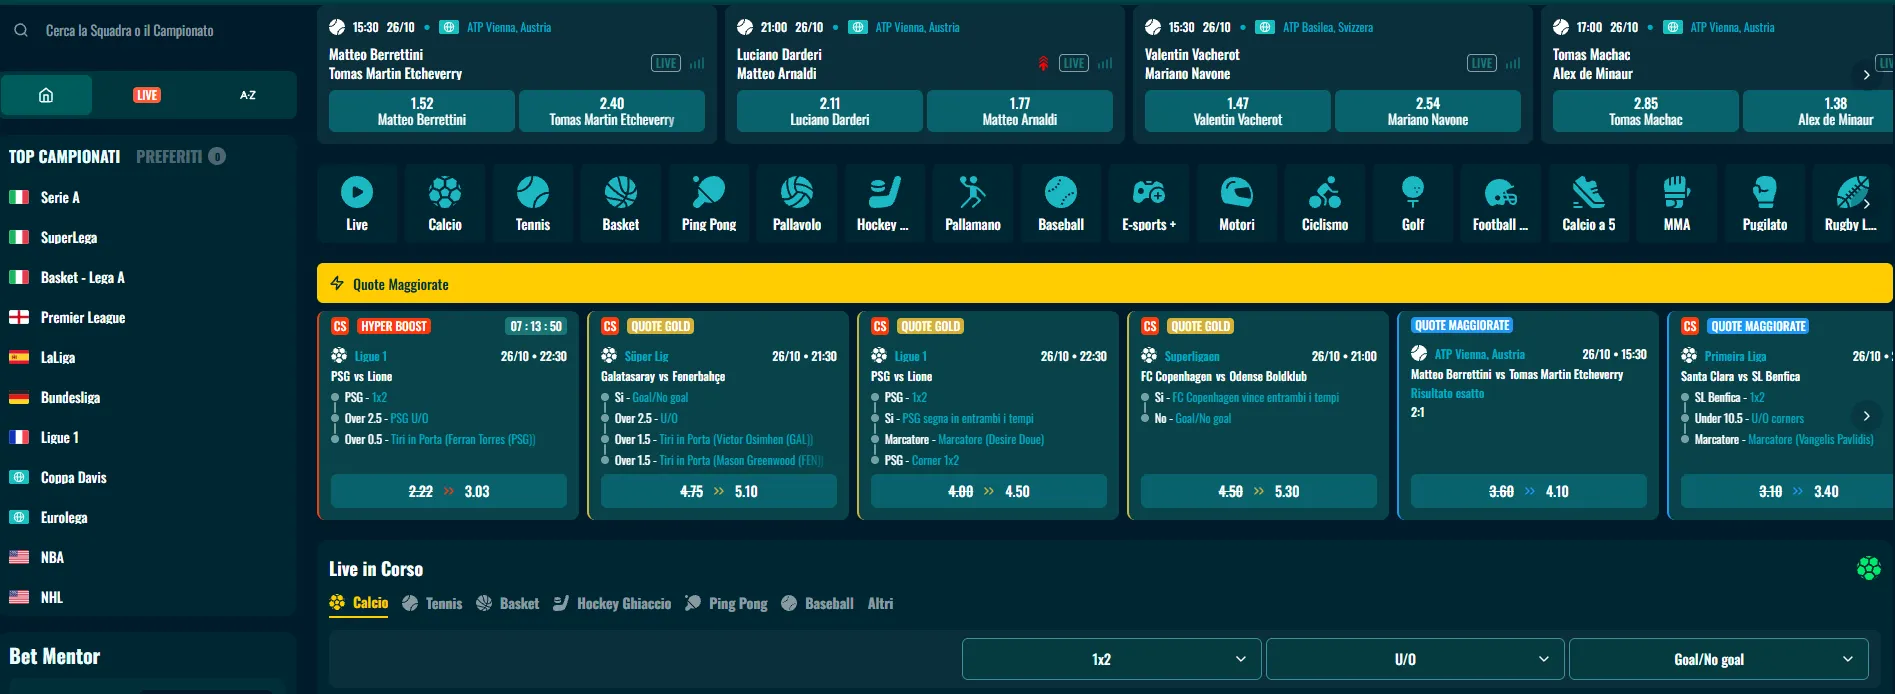
Task: Bet 2.54 on Mariano Navone
Action: pyautogui.click(x=1428, y=111)
